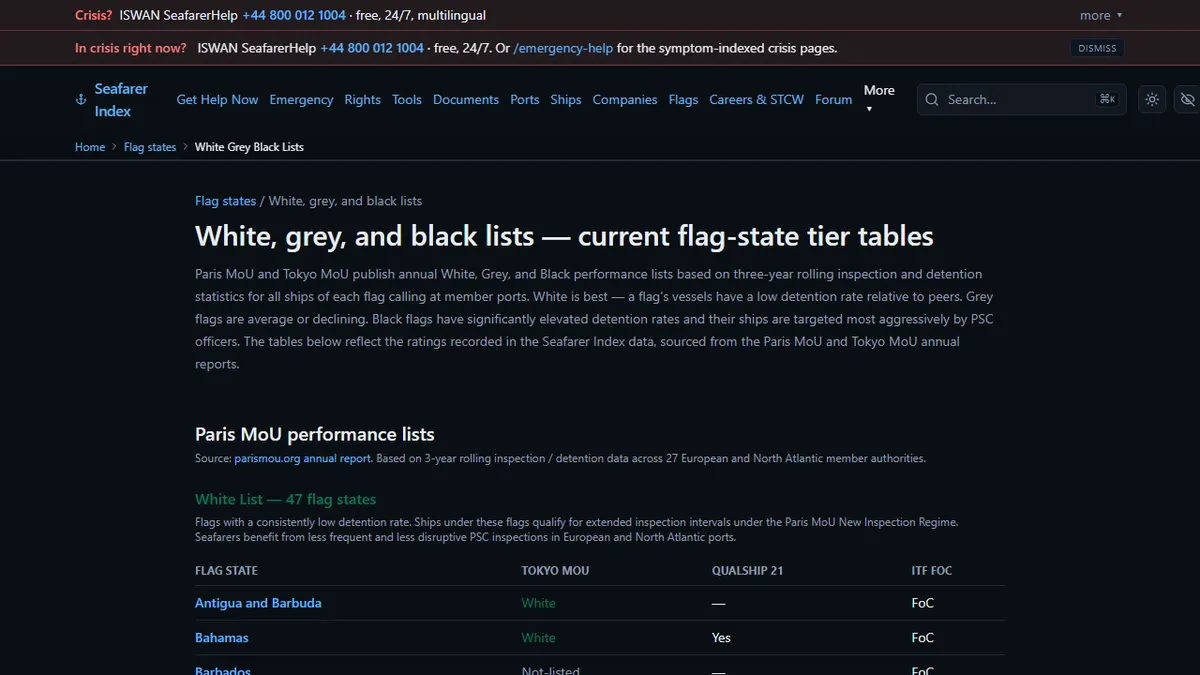Open the Antigua and Barbuda flag page
1200x675 pixels.
click(258, 603)
